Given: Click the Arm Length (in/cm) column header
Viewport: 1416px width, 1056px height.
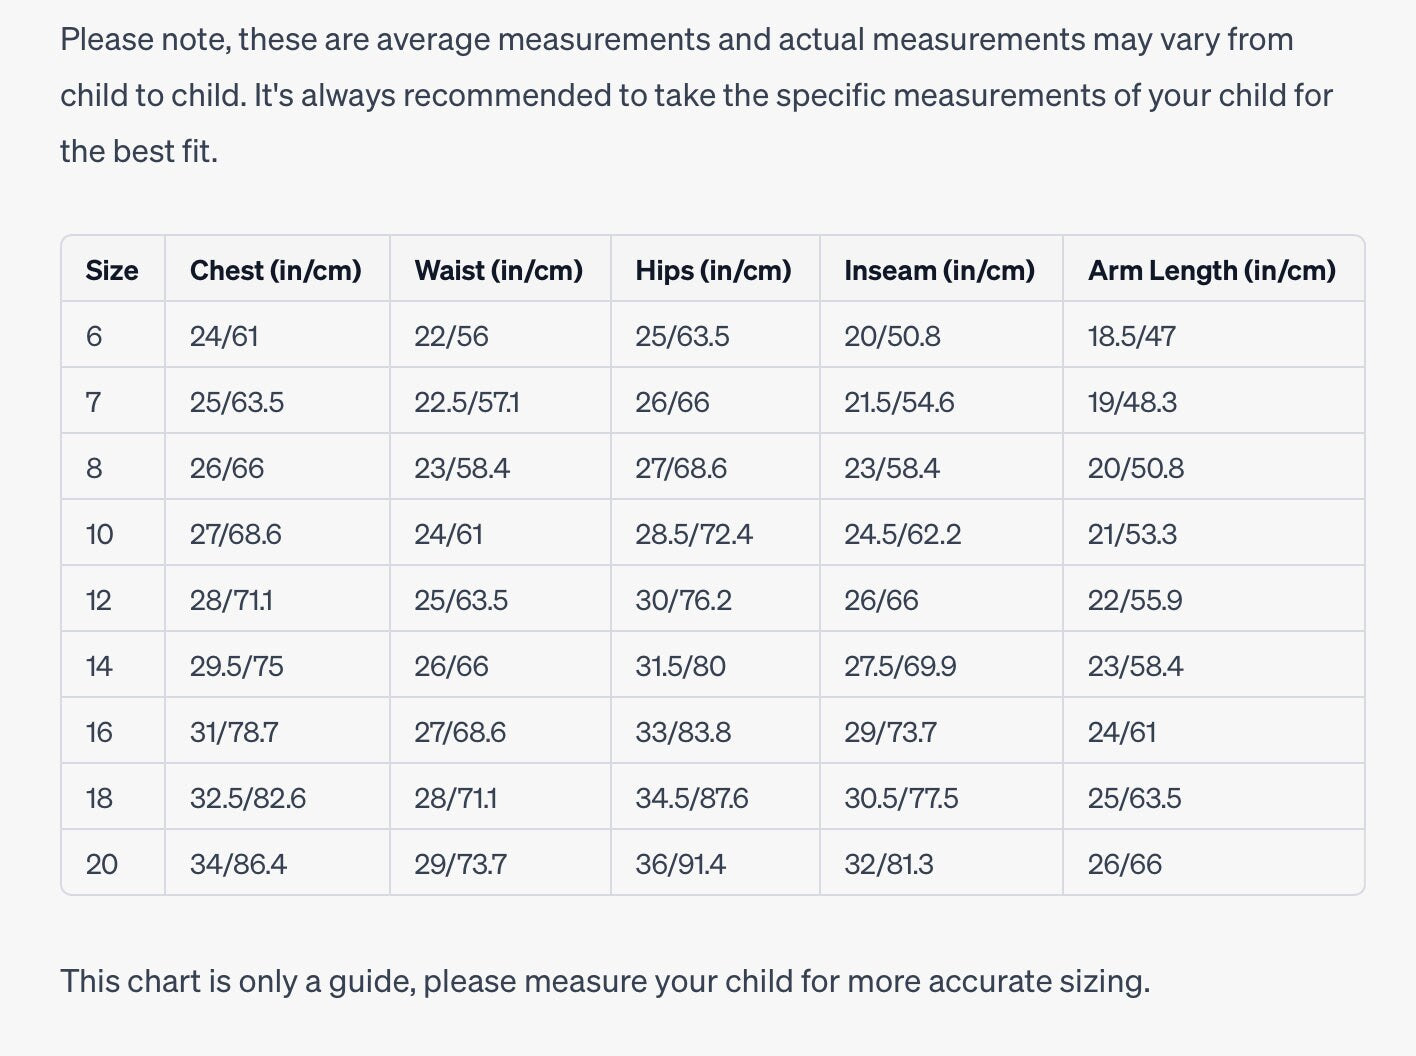Looking at the screenshot, I should point(1212,270).
